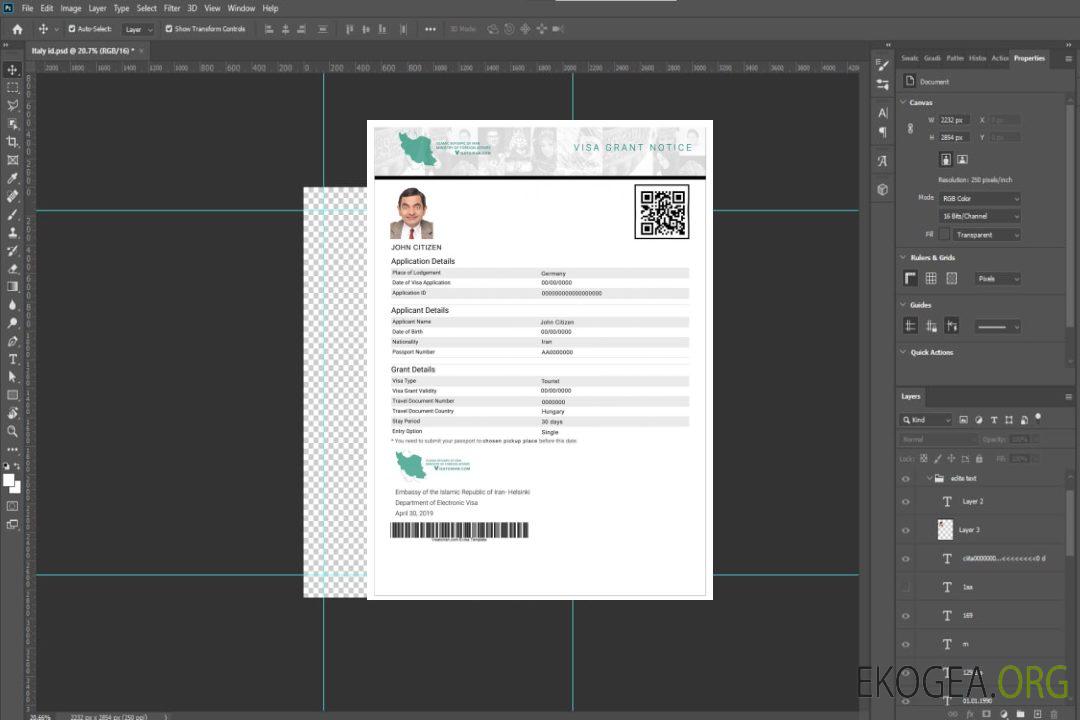Click the Home button in options bar

pyautogui.click(x=17, y=29)
